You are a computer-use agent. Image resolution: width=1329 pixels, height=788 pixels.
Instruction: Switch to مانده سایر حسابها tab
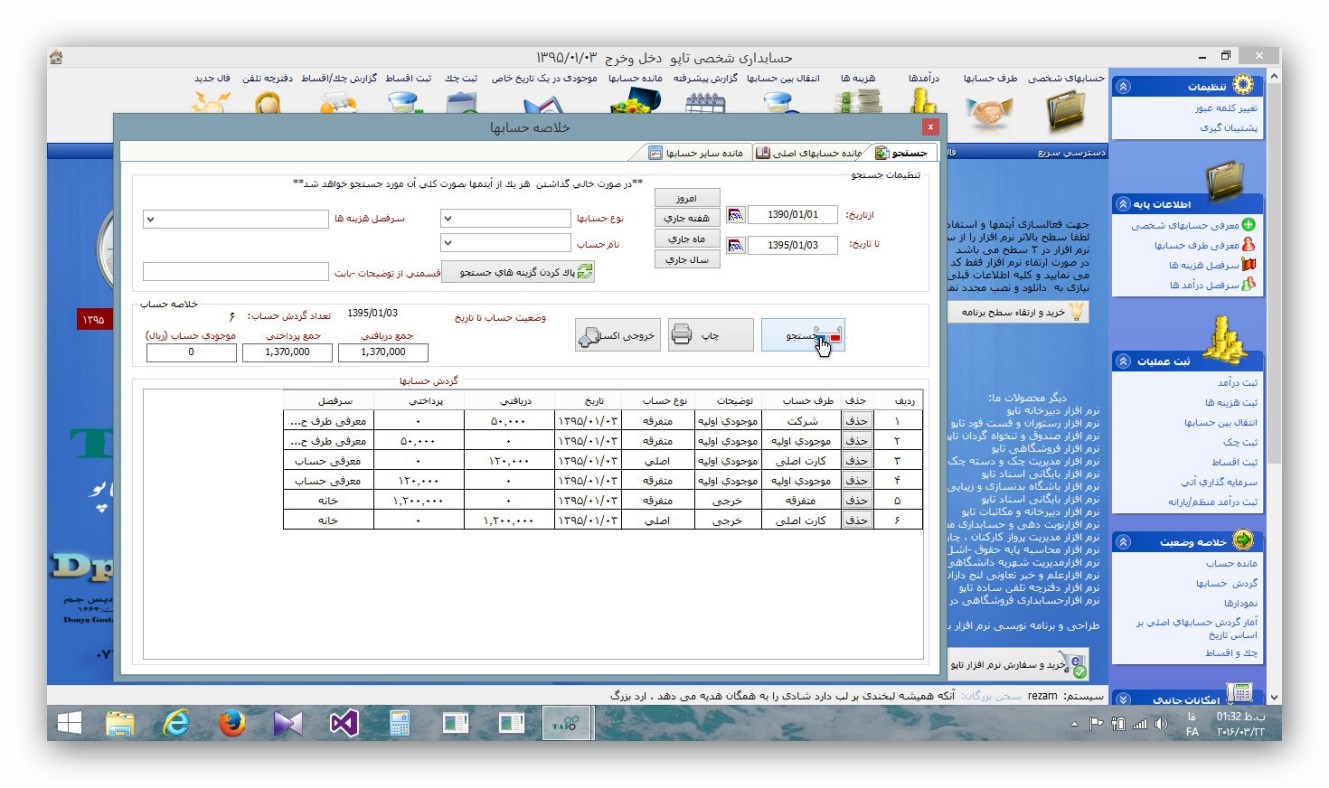click(696, 153)
